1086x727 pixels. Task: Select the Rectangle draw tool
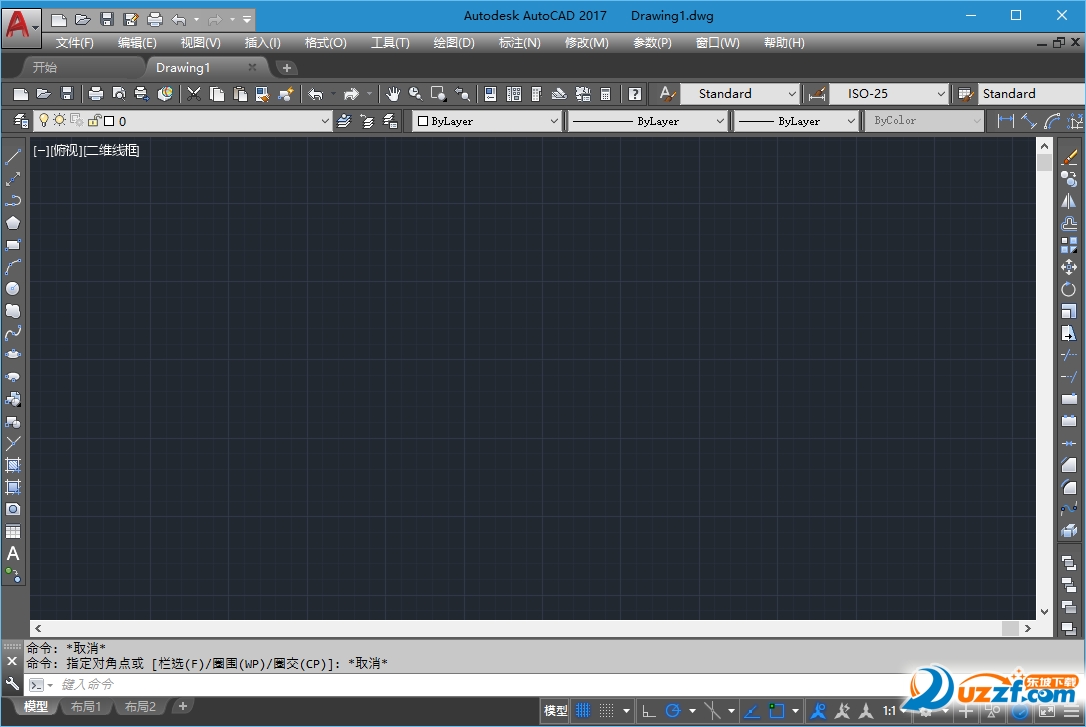[x=13, y=245]
